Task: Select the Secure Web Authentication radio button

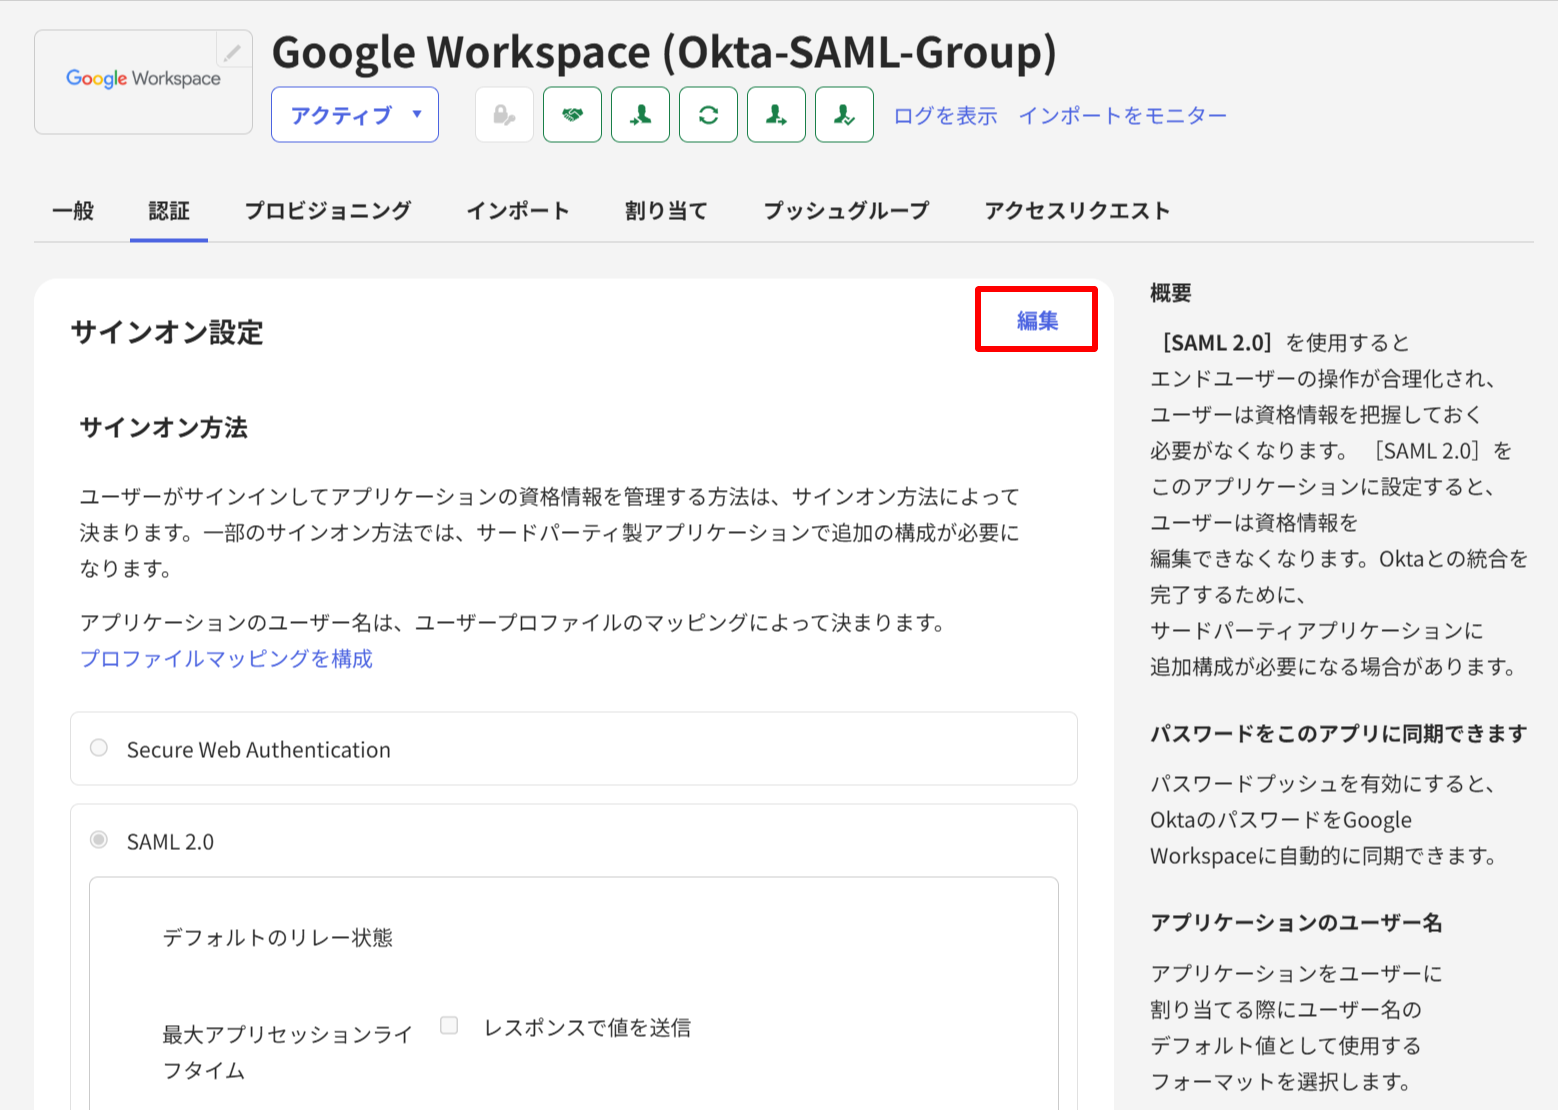Action: [x=99, y=748]
